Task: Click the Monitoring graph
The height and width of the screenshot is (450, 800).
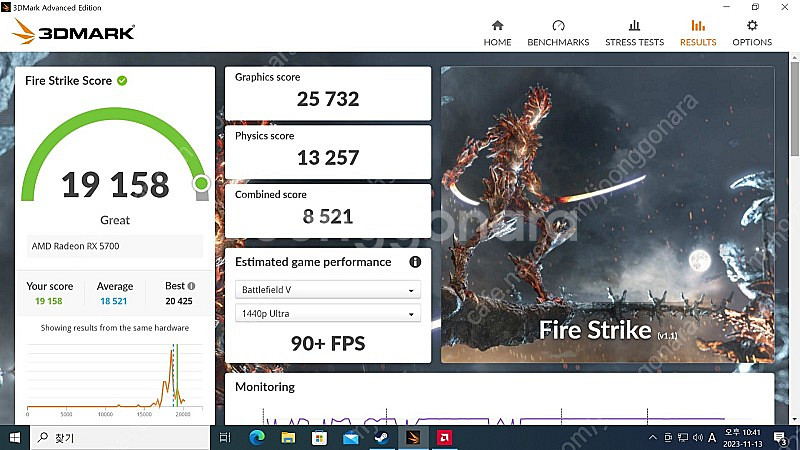Action: [494, 417]
